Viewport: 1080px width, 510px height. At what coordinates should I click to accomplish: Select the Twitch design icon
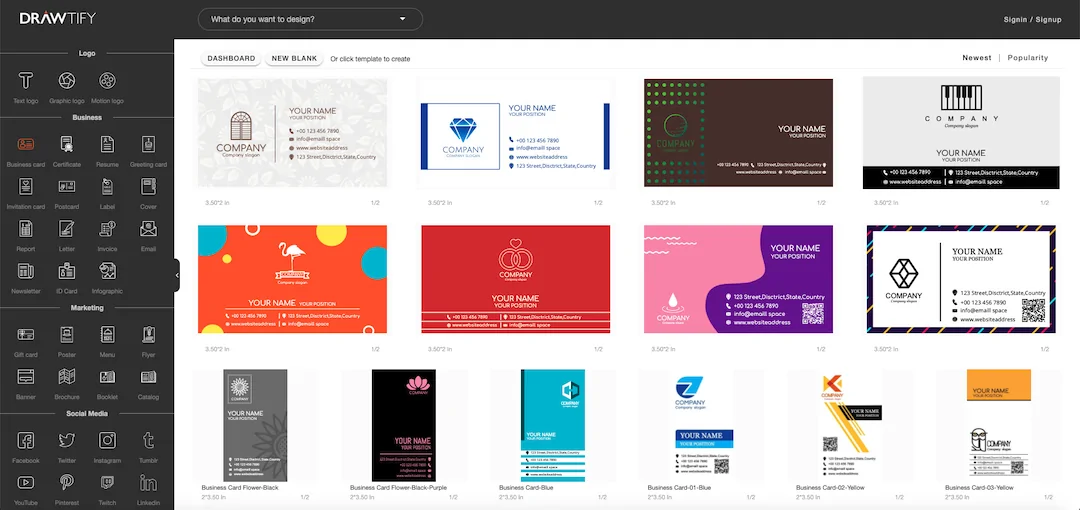point(107,482)
